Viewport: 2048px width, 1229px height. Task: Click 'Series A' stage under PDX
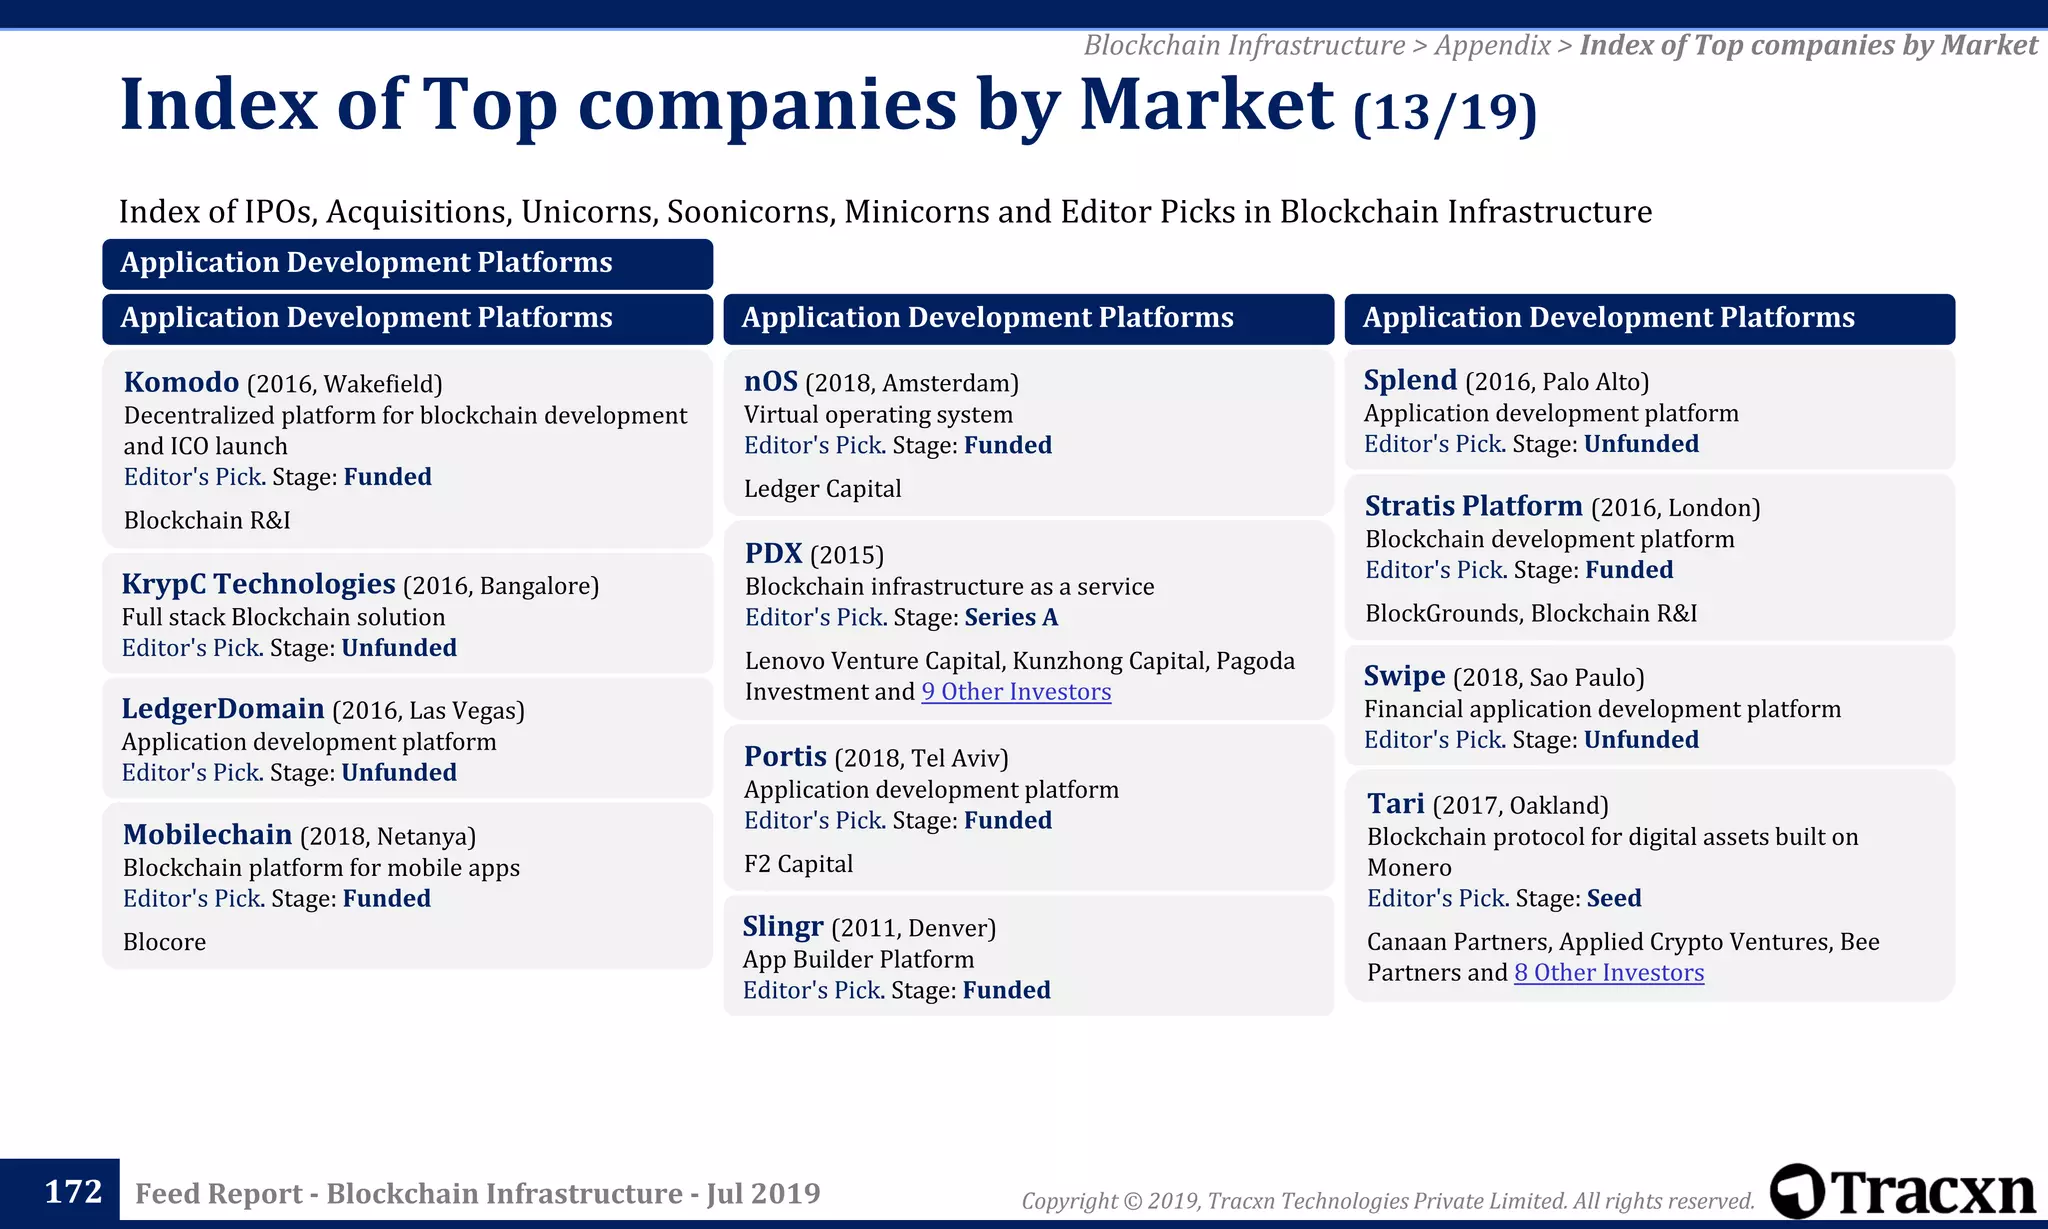click(x=1011, y=616)
